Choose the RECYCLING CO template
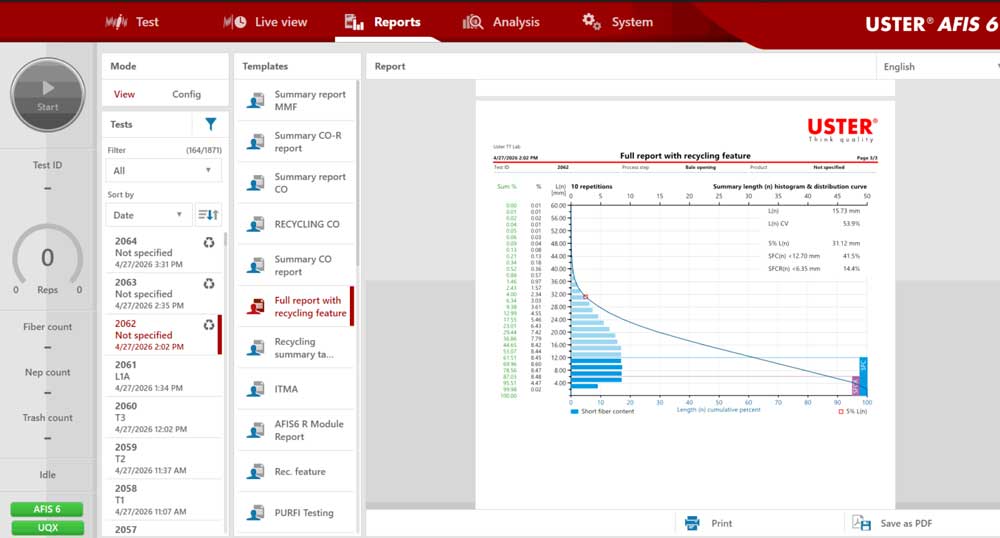The height and width of the screenshot is (538, 1000). (x=296, y=224)
